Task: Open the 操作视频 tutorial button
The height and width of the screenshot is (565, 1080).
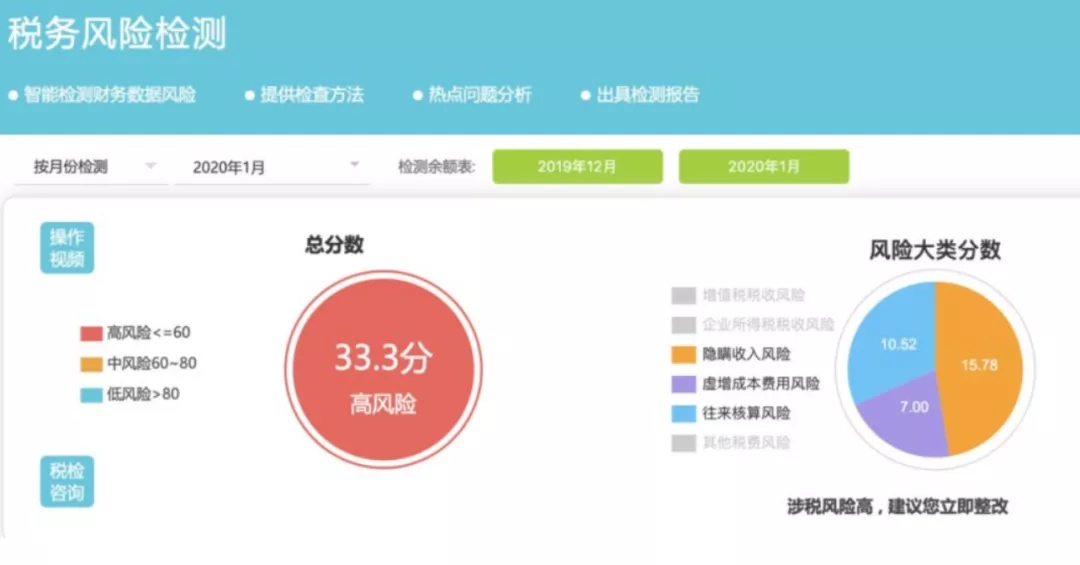Action: tap(67, 248)
